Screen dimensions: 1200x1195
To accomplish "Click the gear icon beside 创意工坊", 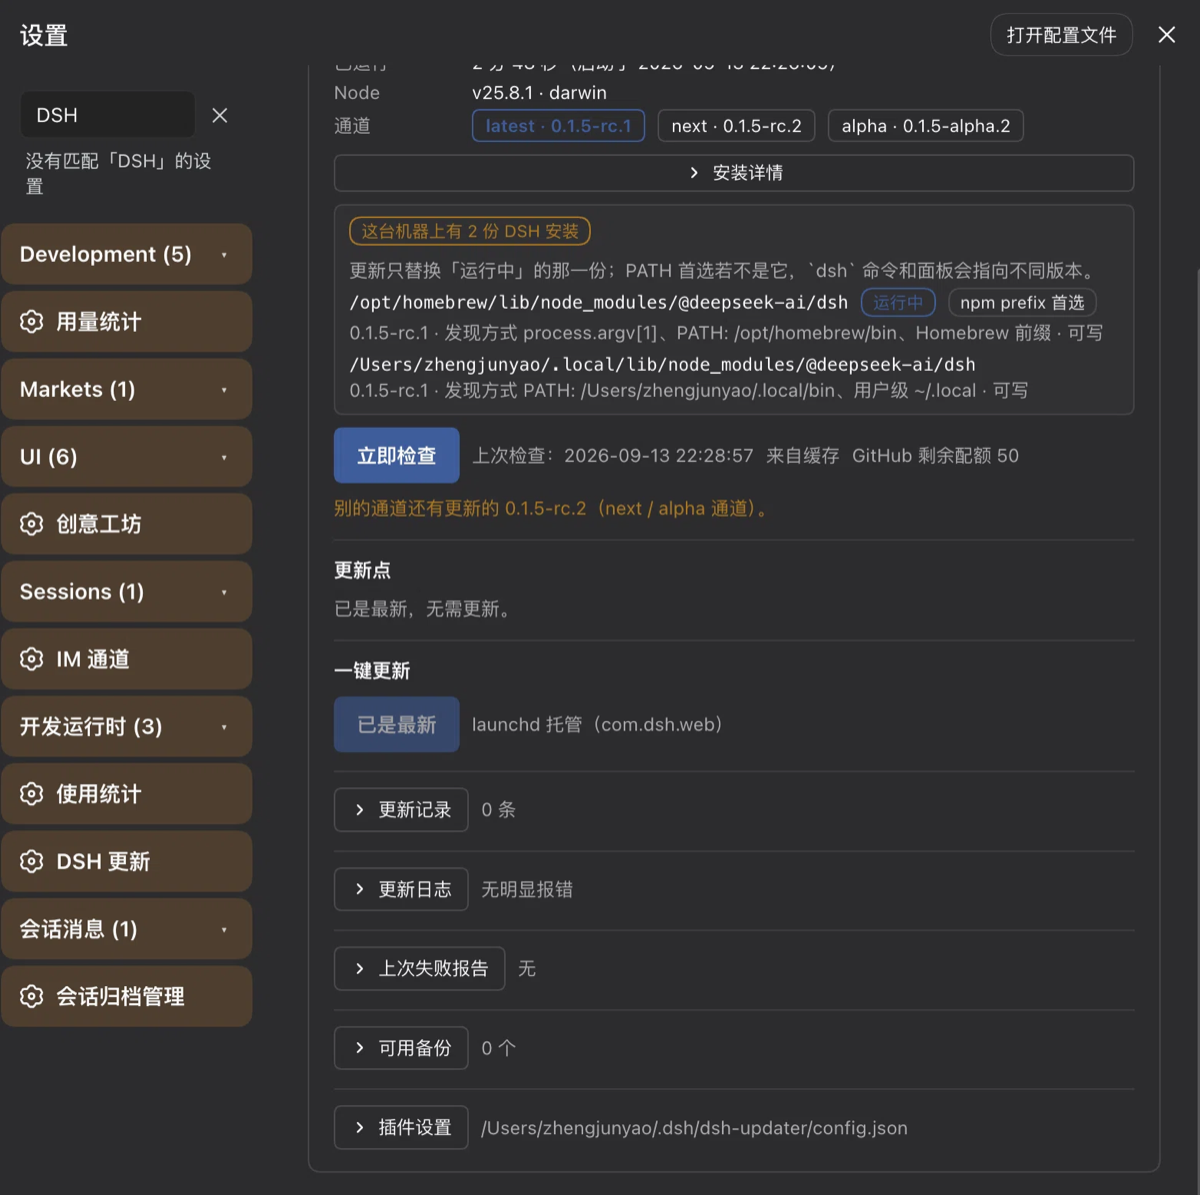I will click(x=32, y=524).
